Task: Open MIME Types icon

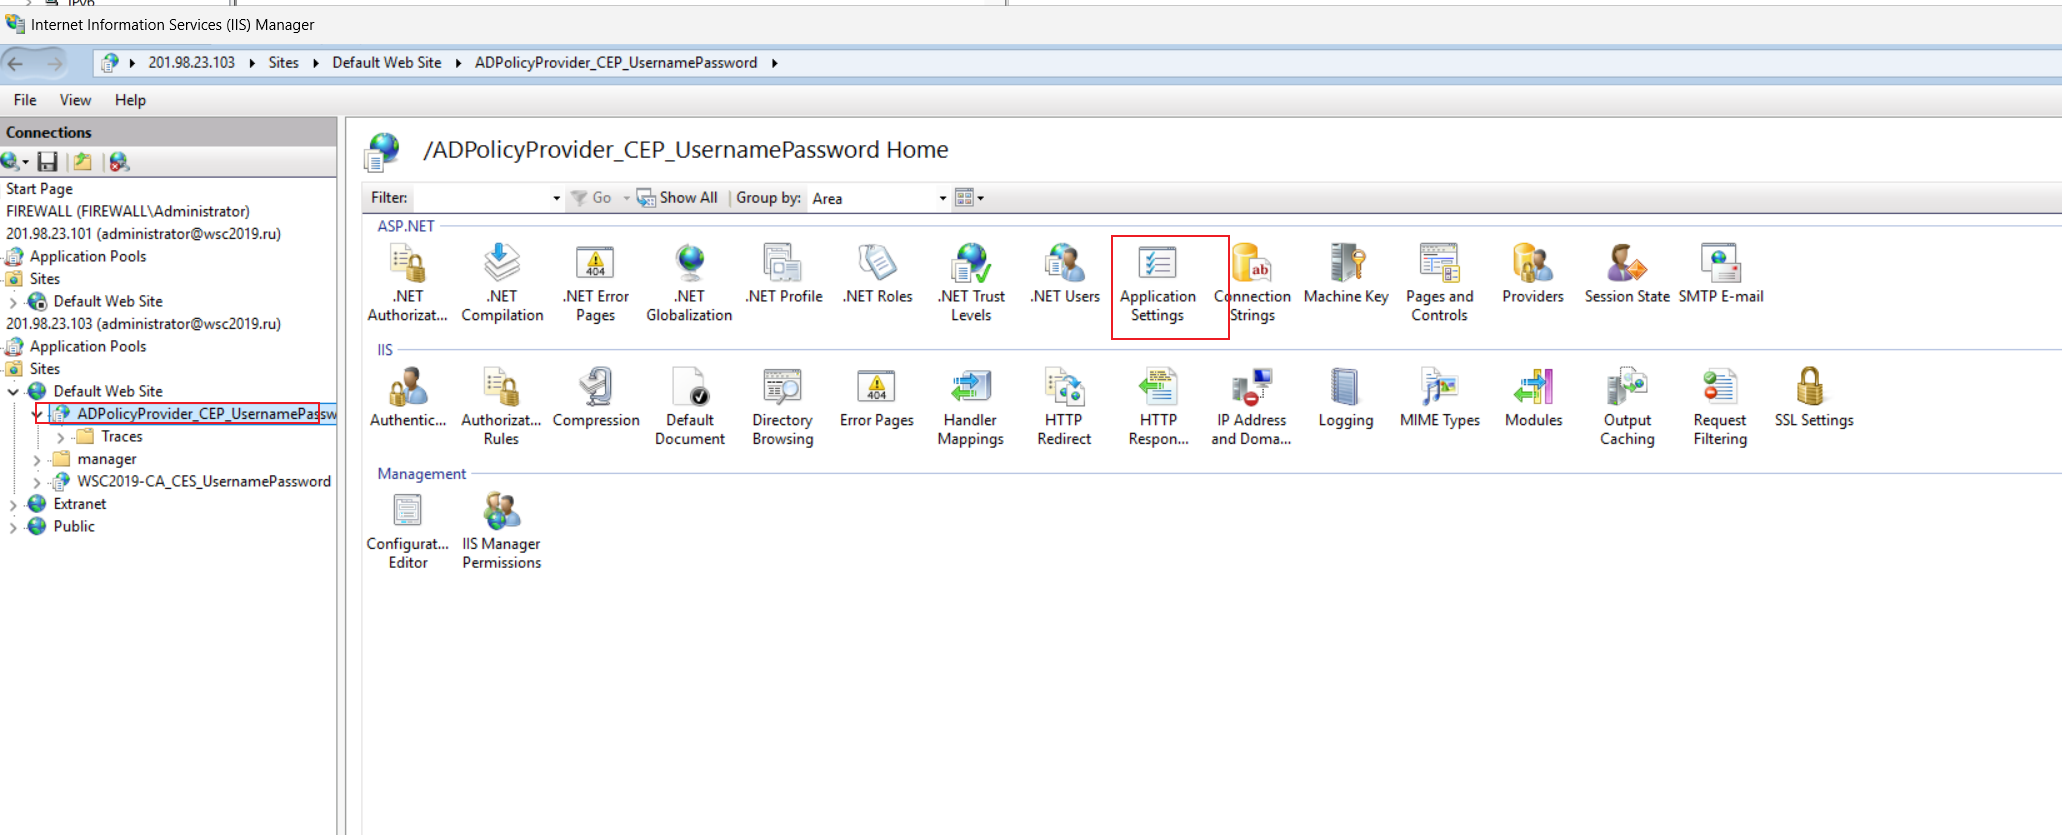Action: (1439, 398)
